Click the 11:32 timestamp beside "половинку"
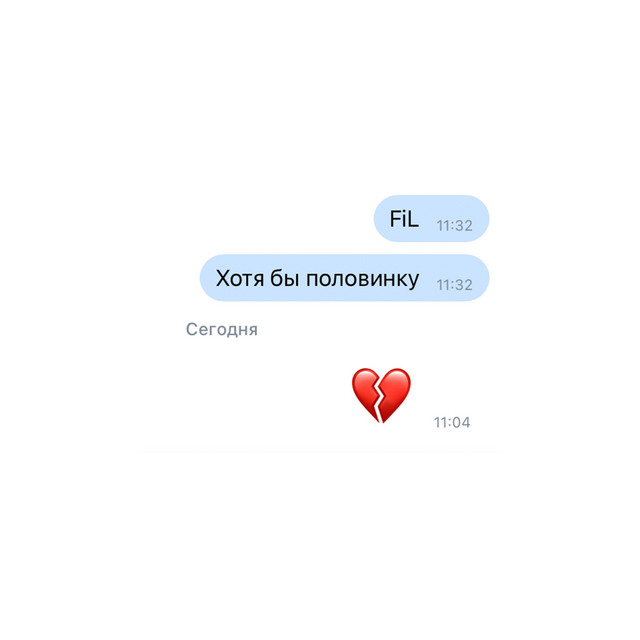 pyautogui.click(x=454, y=284)
